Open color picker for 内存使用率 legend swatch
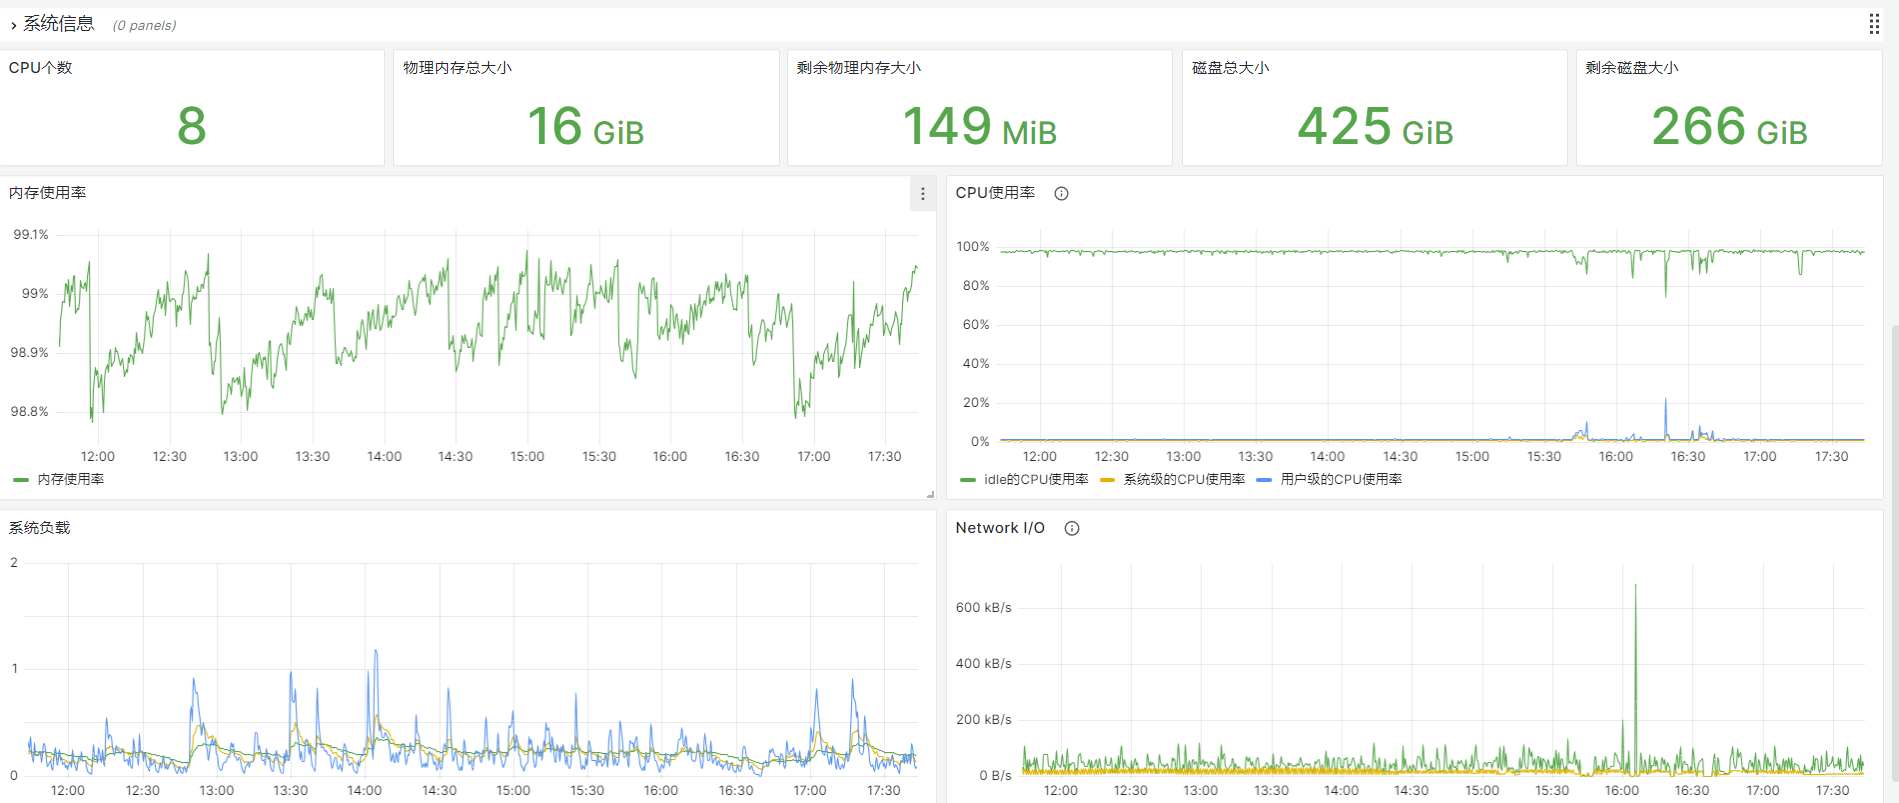Image resolution: width=1899 pixels, height=803 pixels. 21,480
